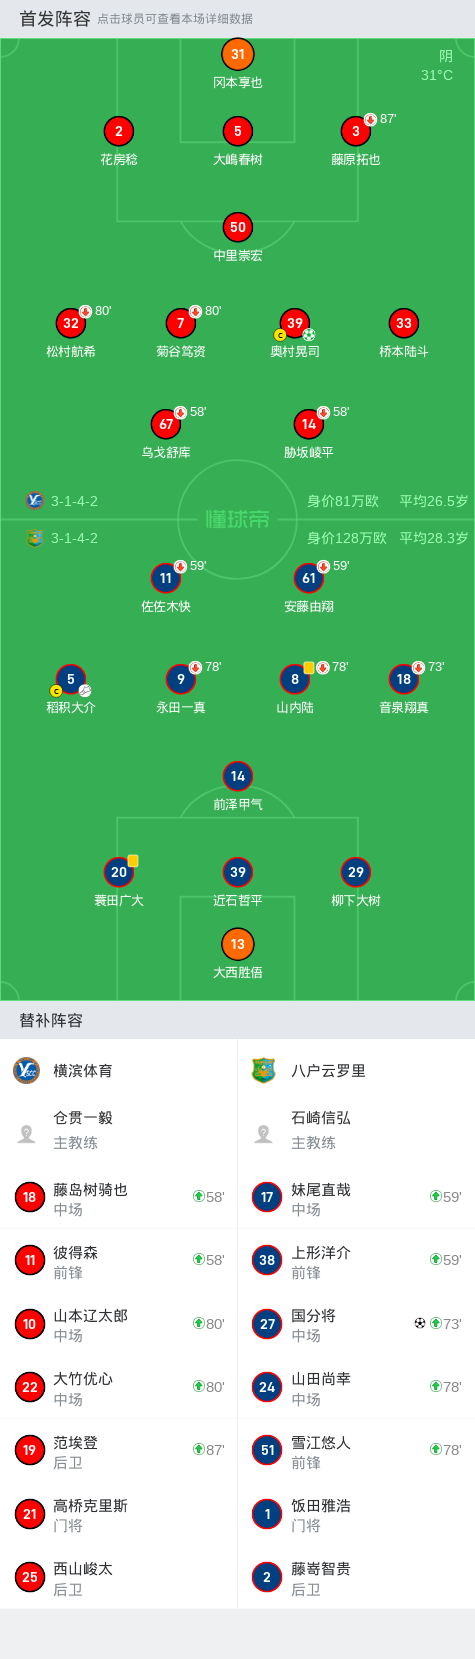Open substitute 藤岛树骑也 number 18 row
Image resolution: width=475 pixels, height=1659 pixels.
119,1197
